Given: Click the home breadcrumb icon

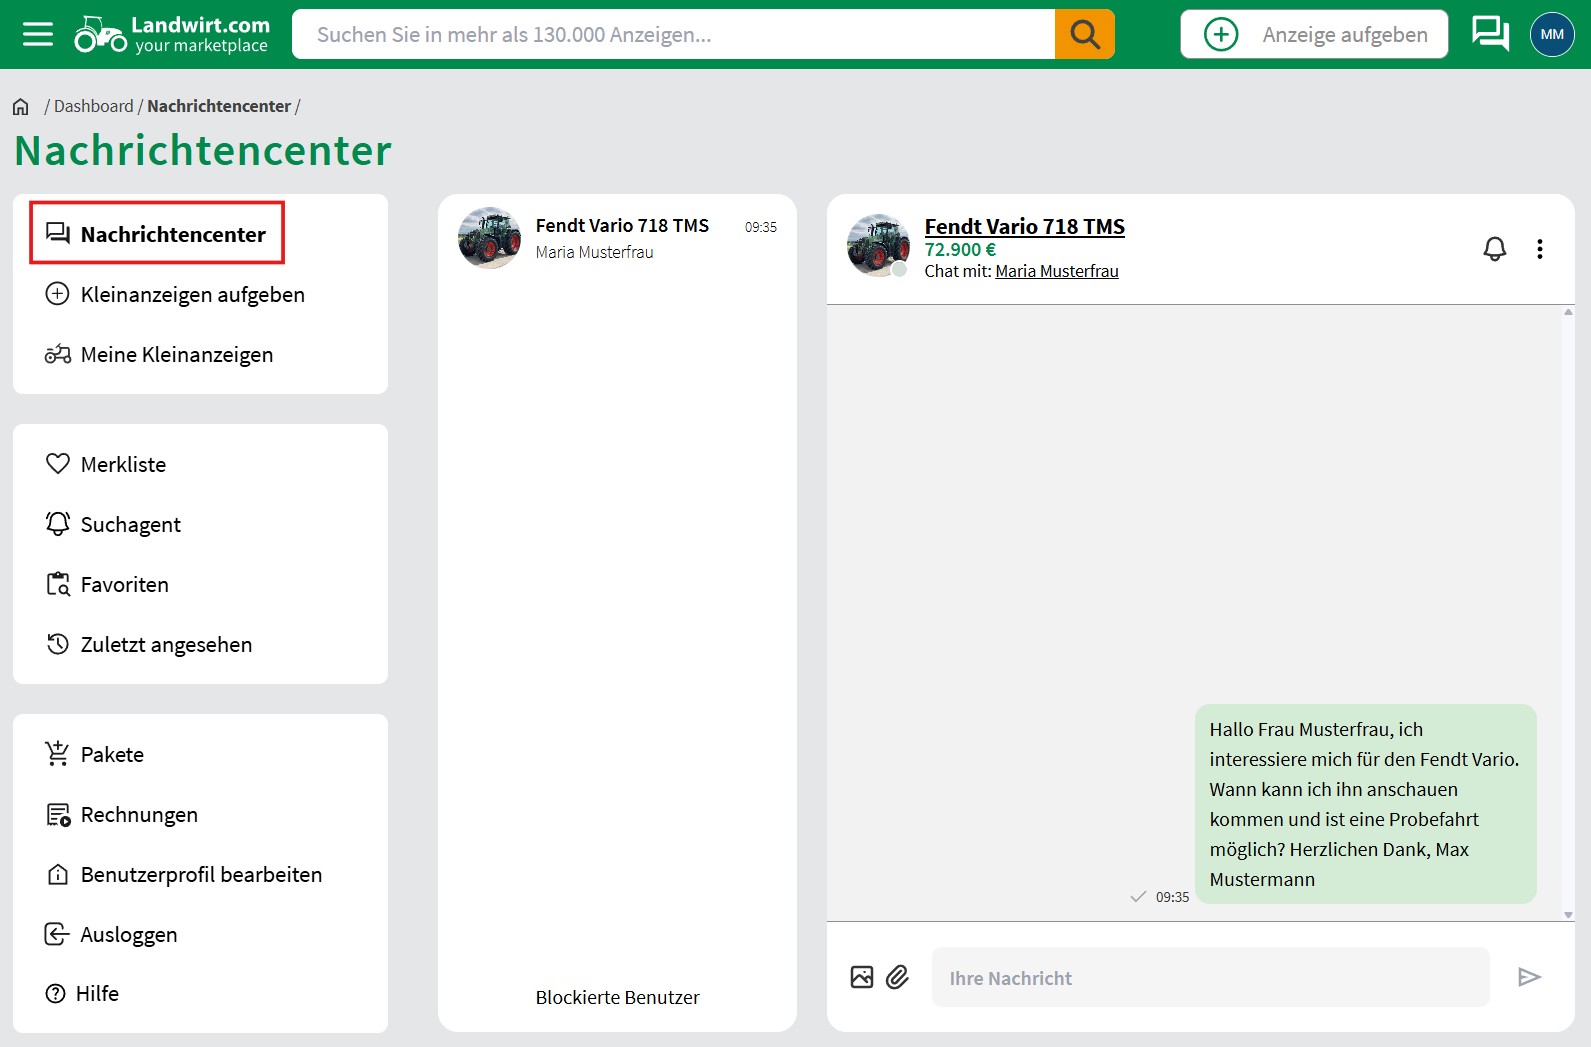Looking at the screenshot, I should (21, 107).
